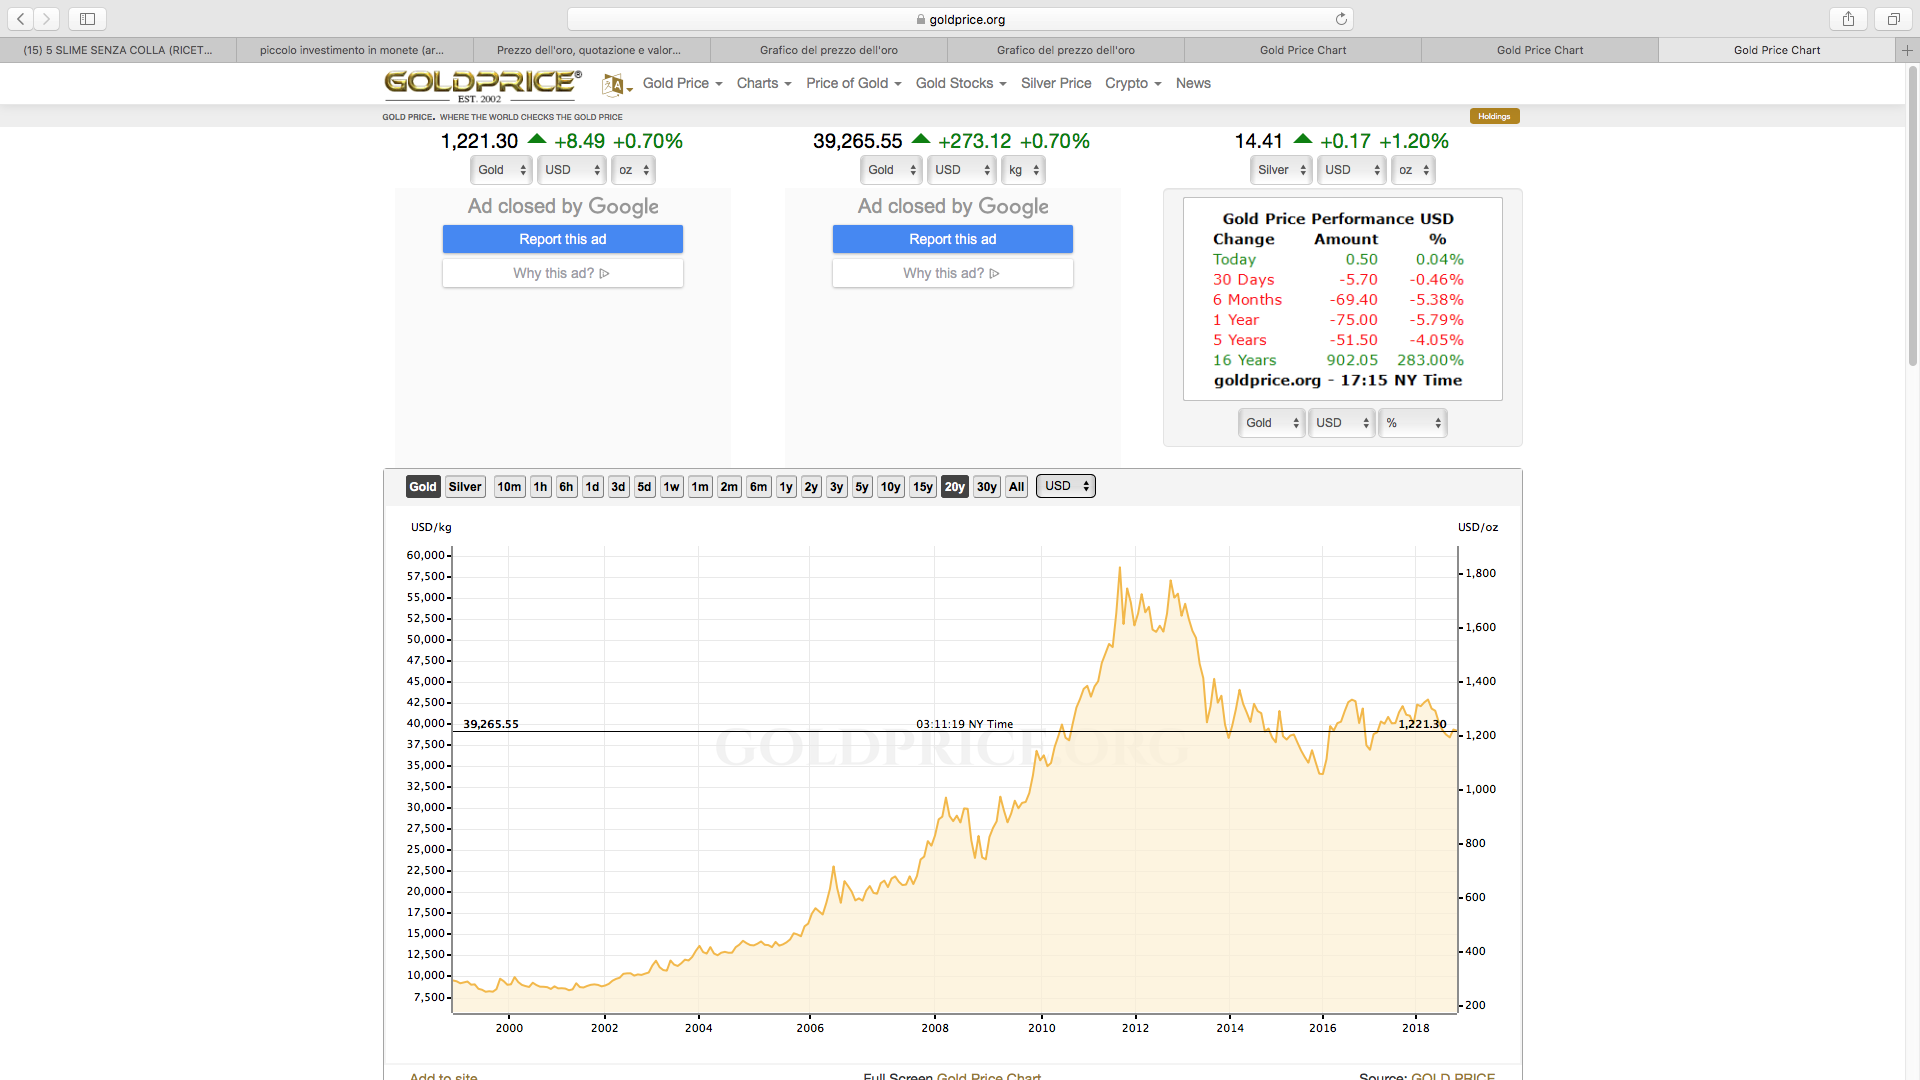Go back with Safari's back arrow

(21, 19)
